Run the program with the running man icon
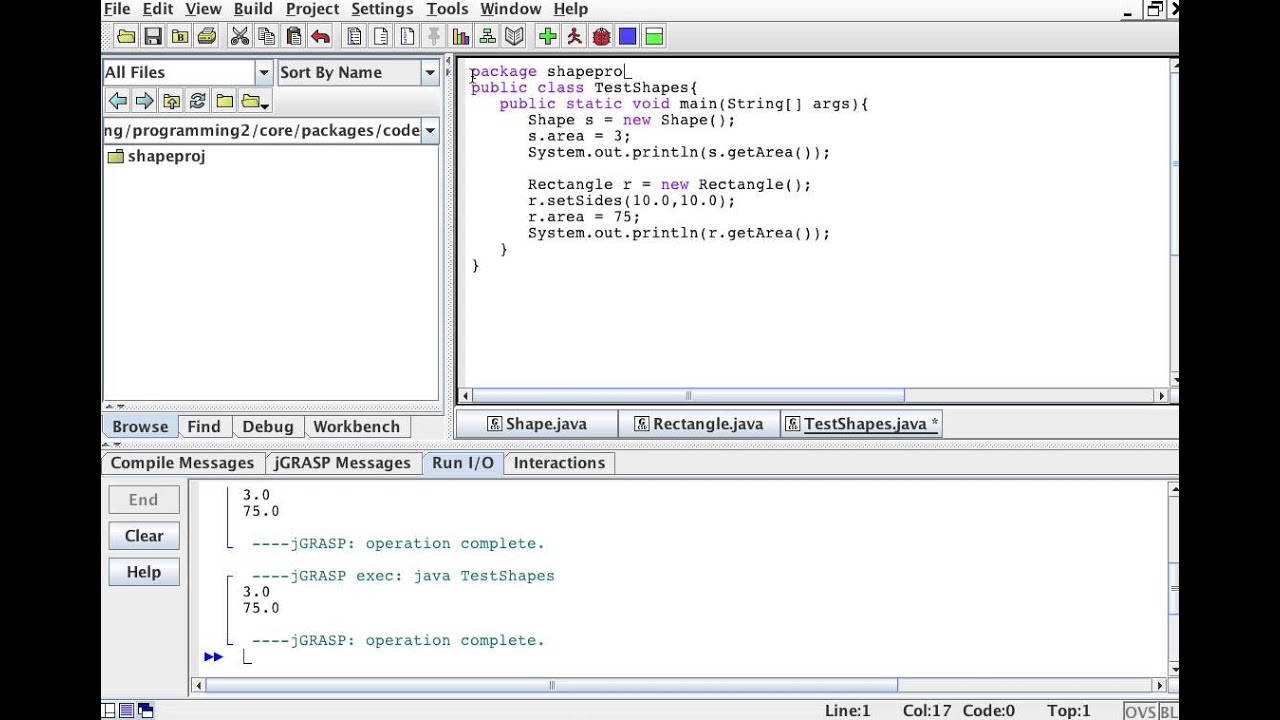Viewport: 1280px width, 720px height. click(x=574, y=37)
